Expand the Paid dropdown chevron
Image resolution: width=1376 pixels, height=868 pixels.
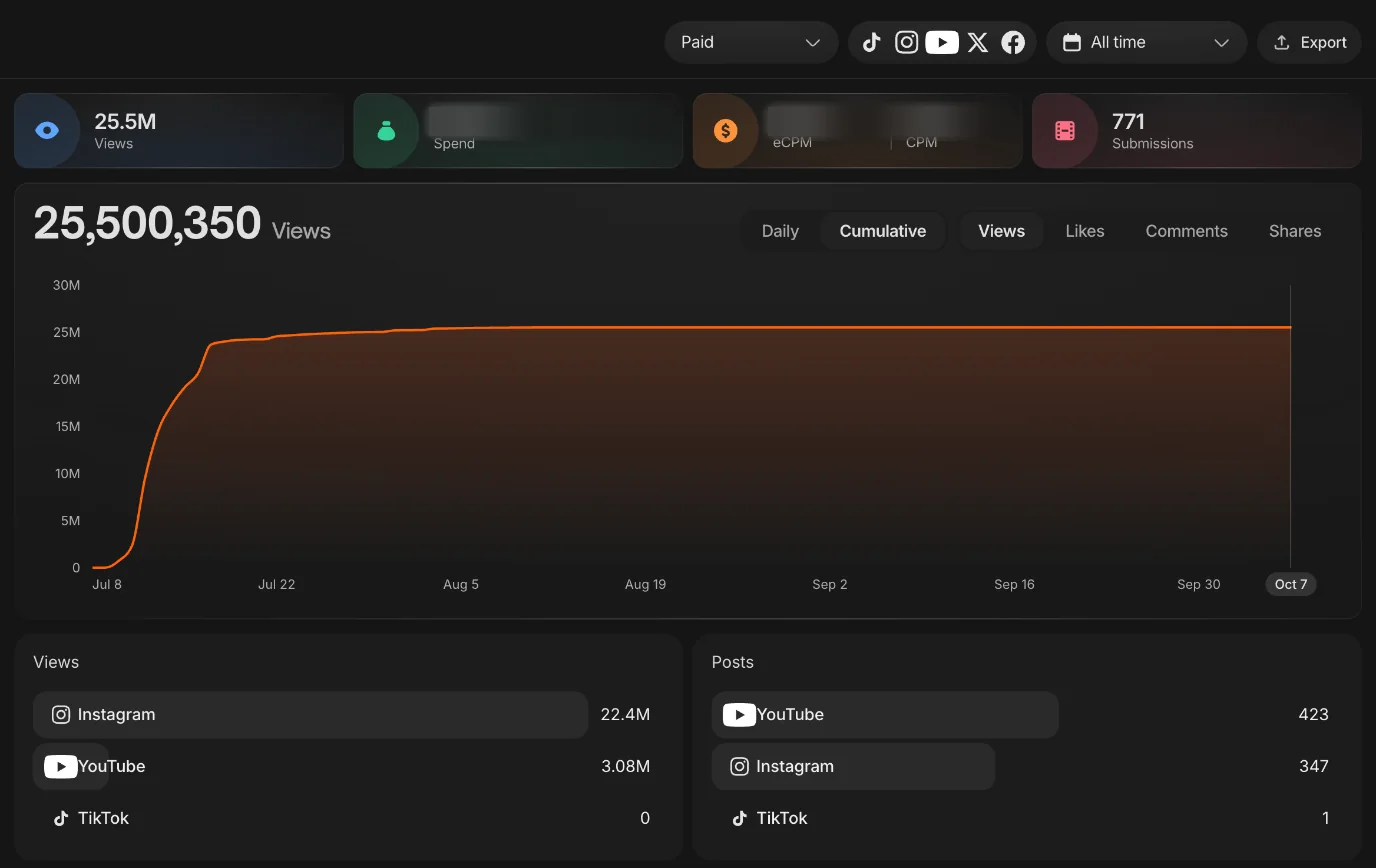point(813,42)
